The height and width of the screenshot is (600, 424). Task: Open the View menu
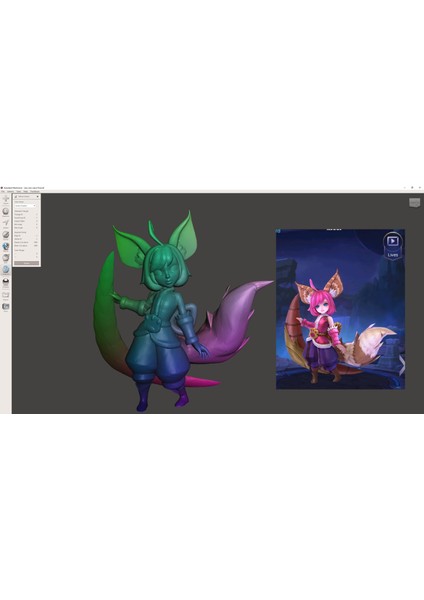pos(18,191)
